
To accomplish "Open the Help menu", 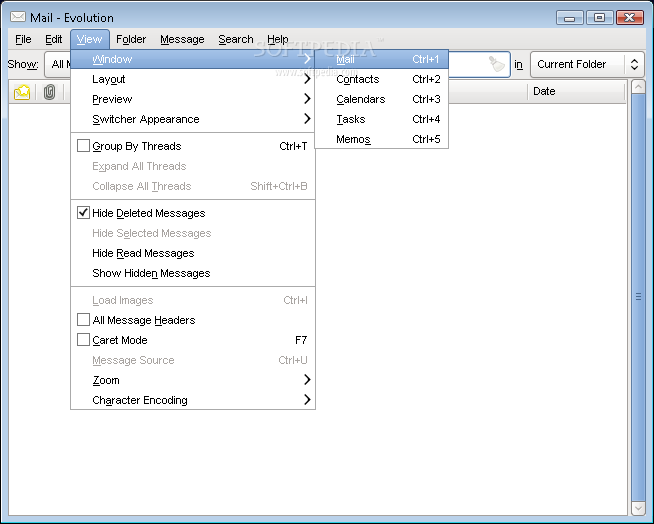I will [x=278, y=39].
